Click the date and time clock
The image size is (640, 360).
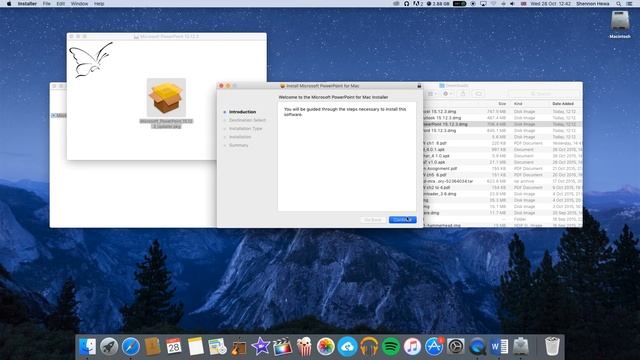pyautogui.click(x=551, y=4)
